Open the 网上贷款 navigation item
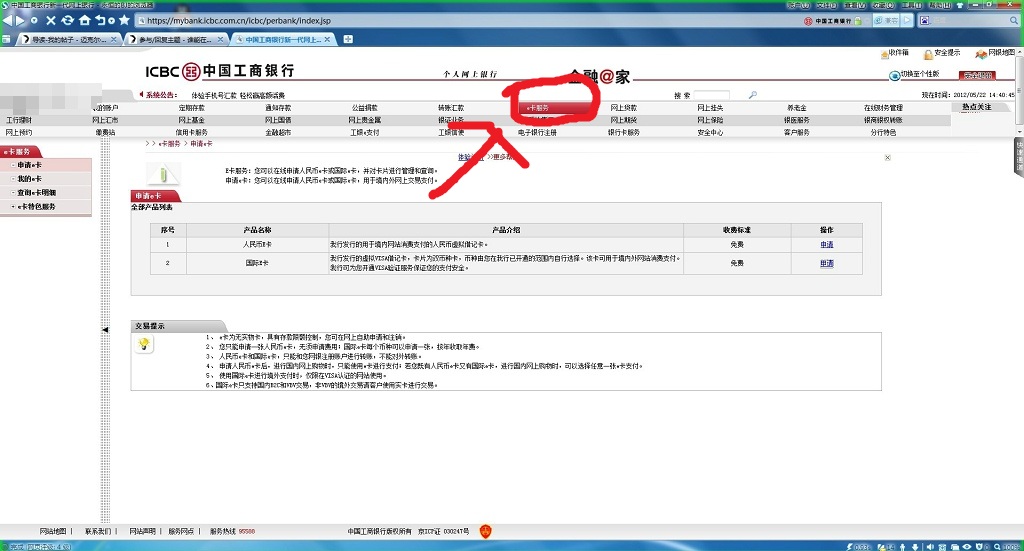 (624, 108)
